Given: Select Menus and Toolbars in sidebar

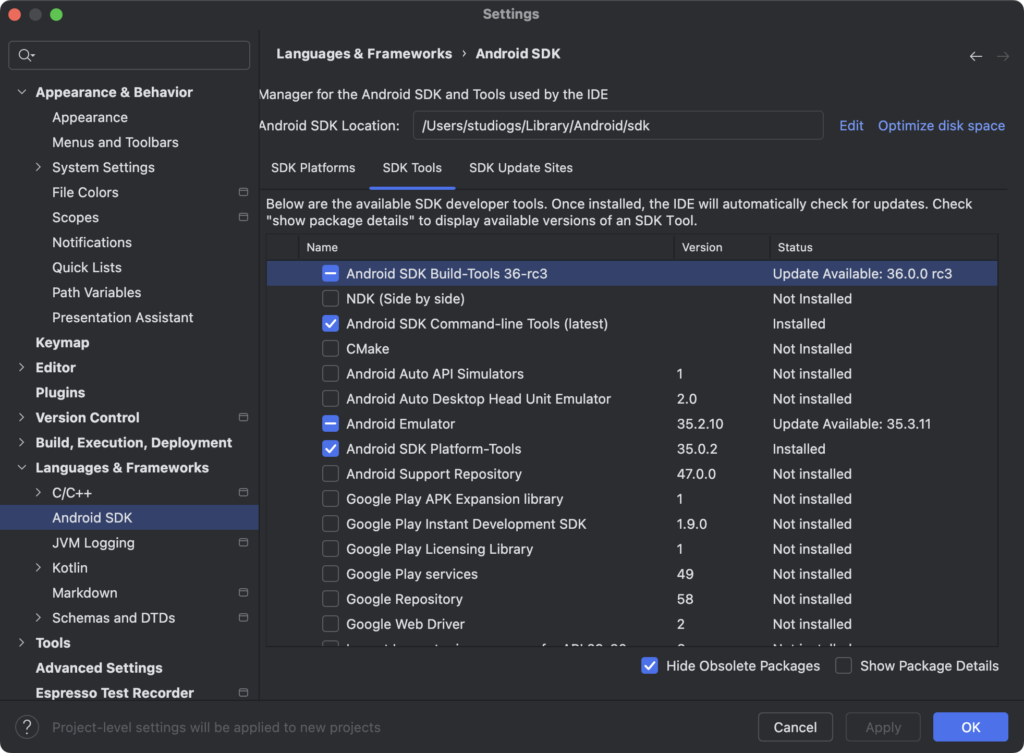Looking at the screenshot, I should (x=116, y=142).
